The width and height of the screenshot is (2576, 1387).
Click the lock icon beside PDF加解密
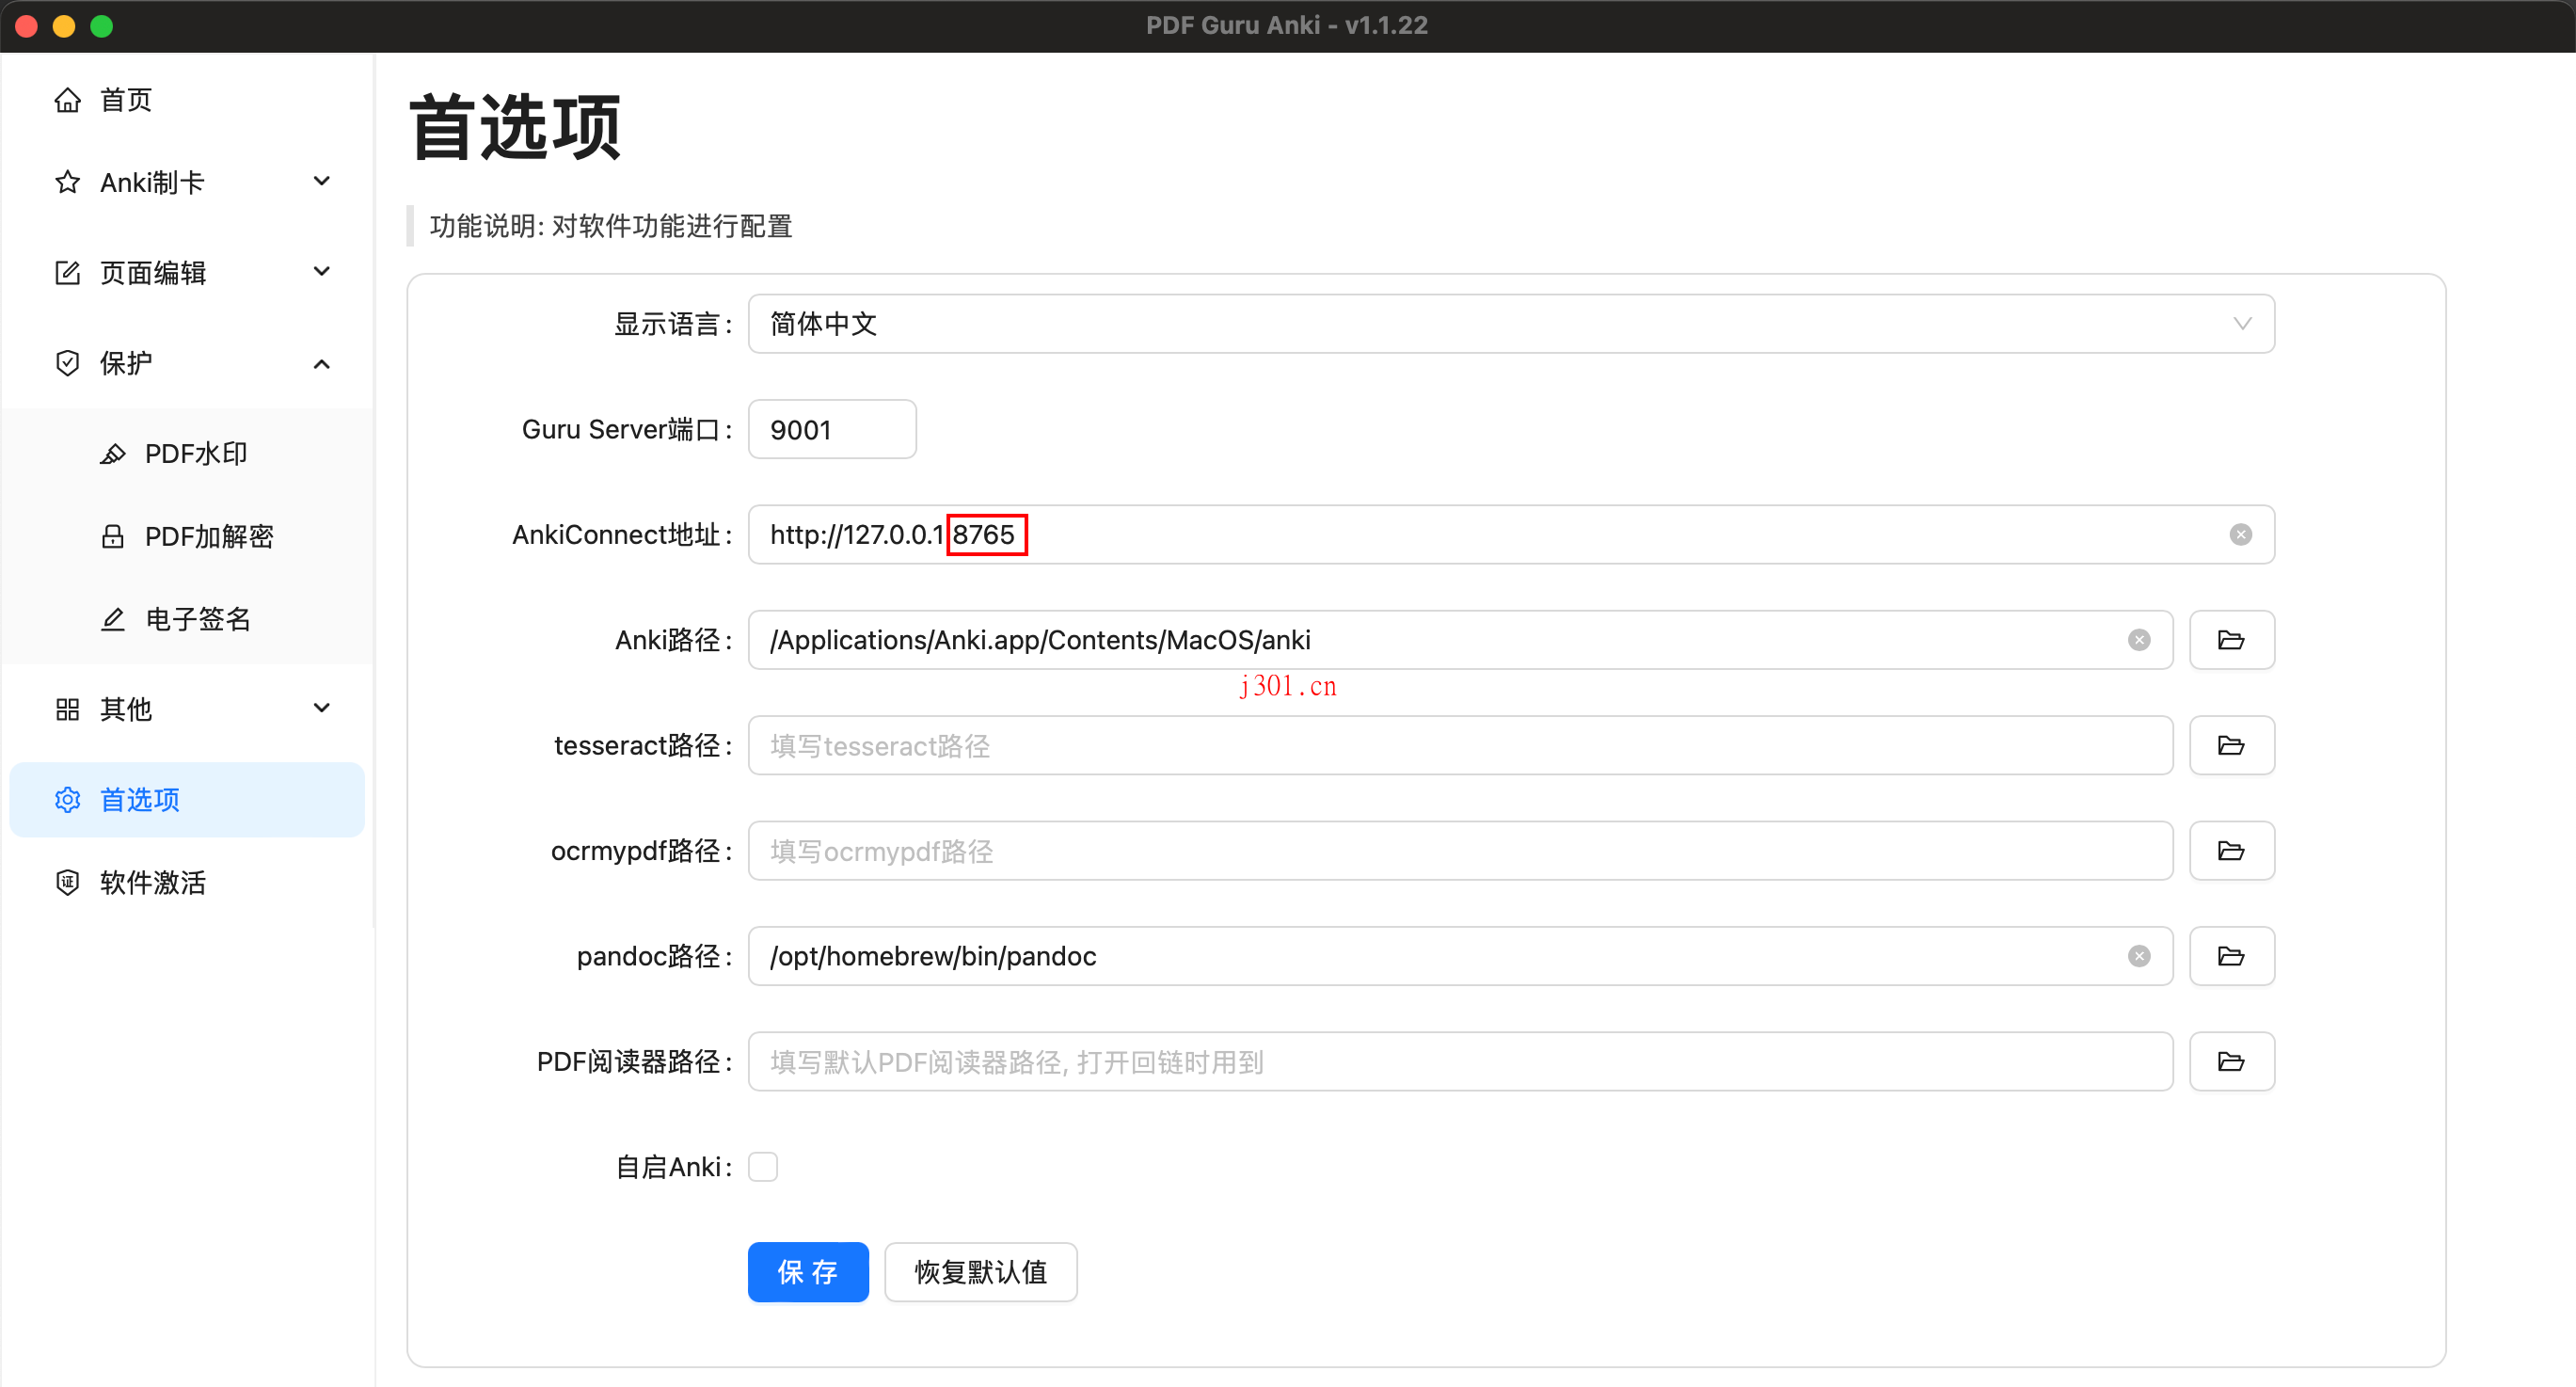tap(113, 537)
